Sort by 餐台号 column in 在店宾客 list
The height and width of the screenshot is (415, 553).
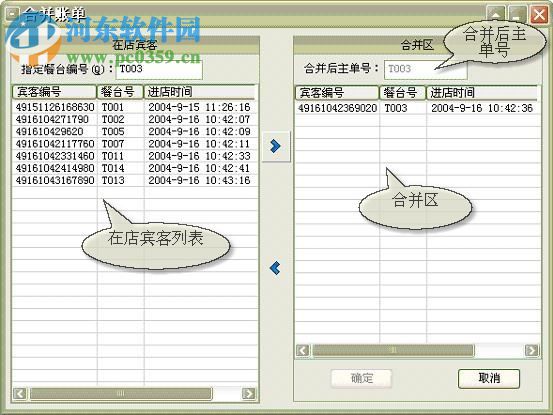click(x=120, y=92)
